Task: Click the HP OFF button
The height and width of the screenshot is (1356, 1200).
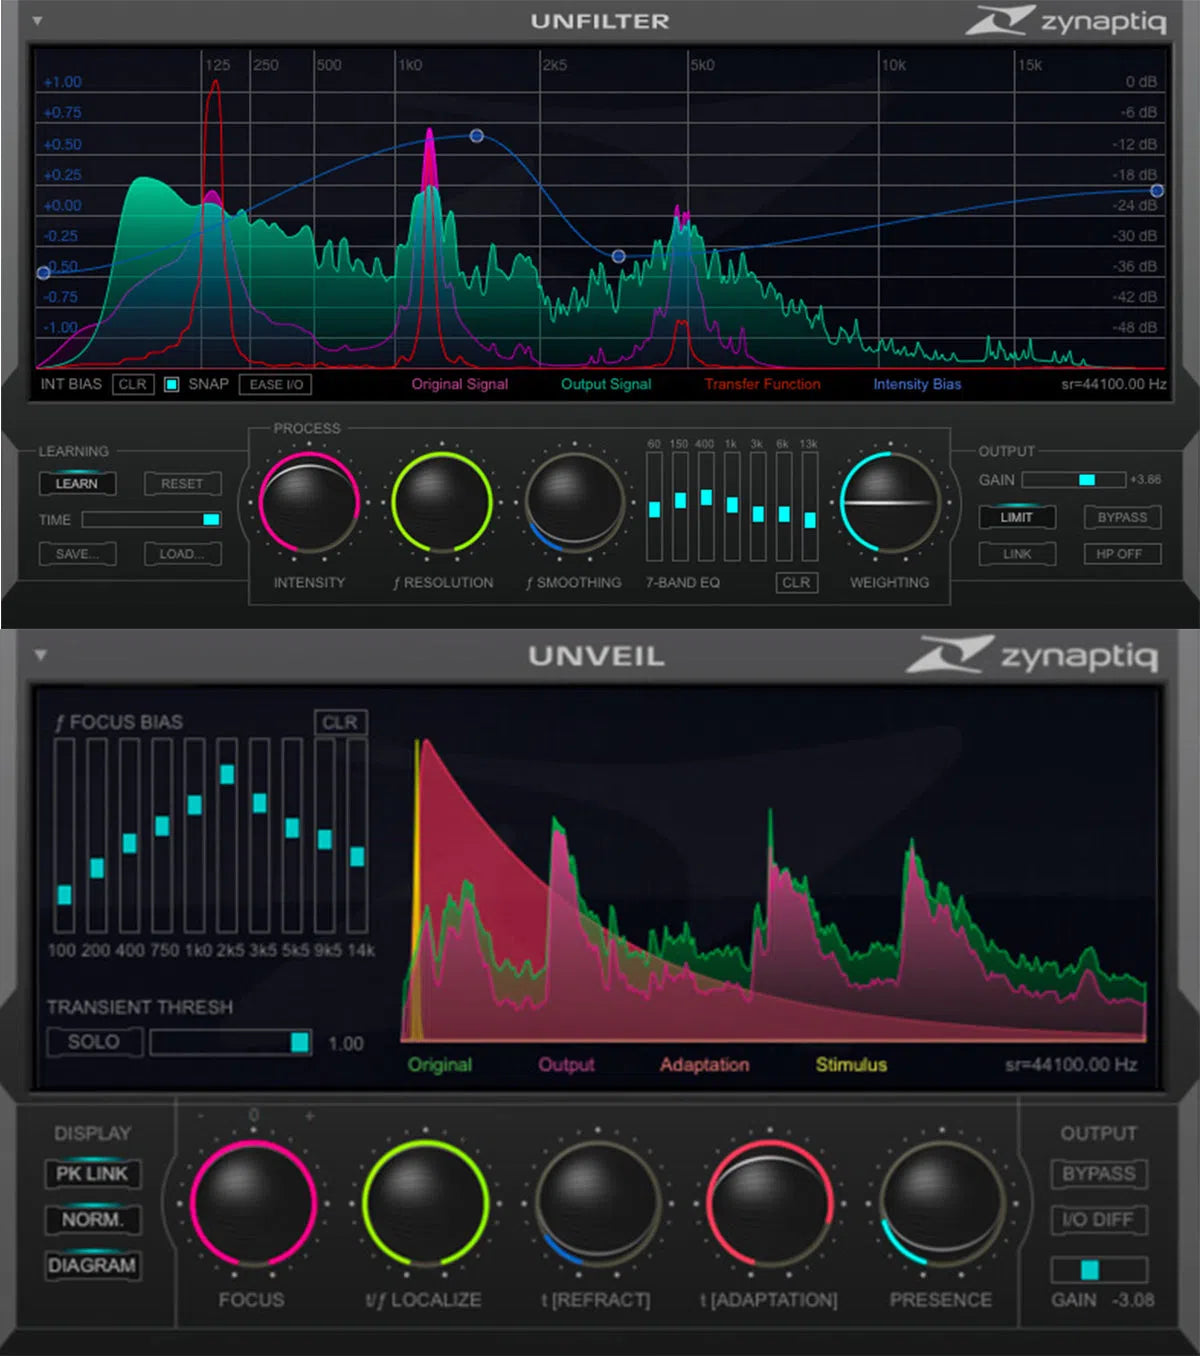Action: (x=1120, y=553)
